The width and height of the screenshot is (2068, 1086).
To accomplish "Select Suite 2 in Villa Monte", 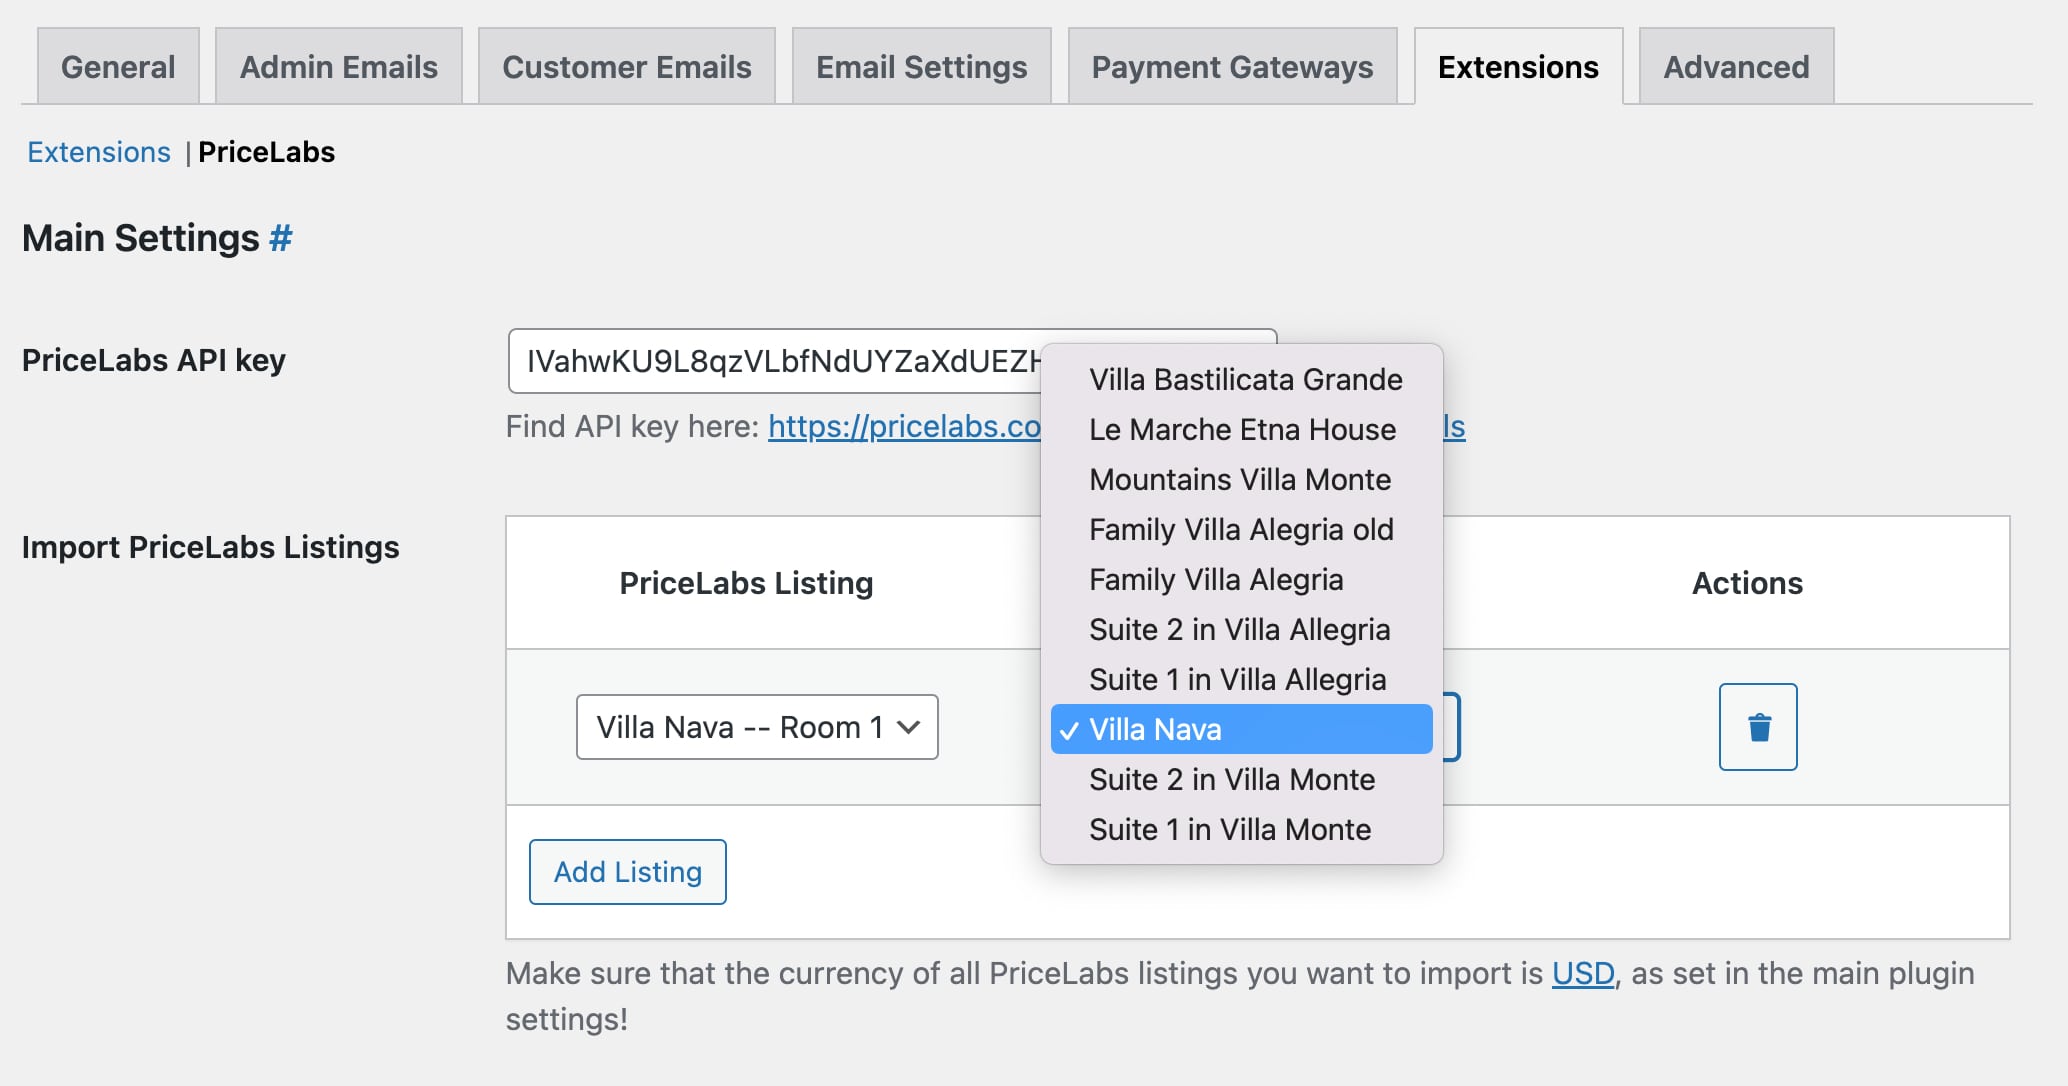I will pyautogui.click(x=1231, y=778).
